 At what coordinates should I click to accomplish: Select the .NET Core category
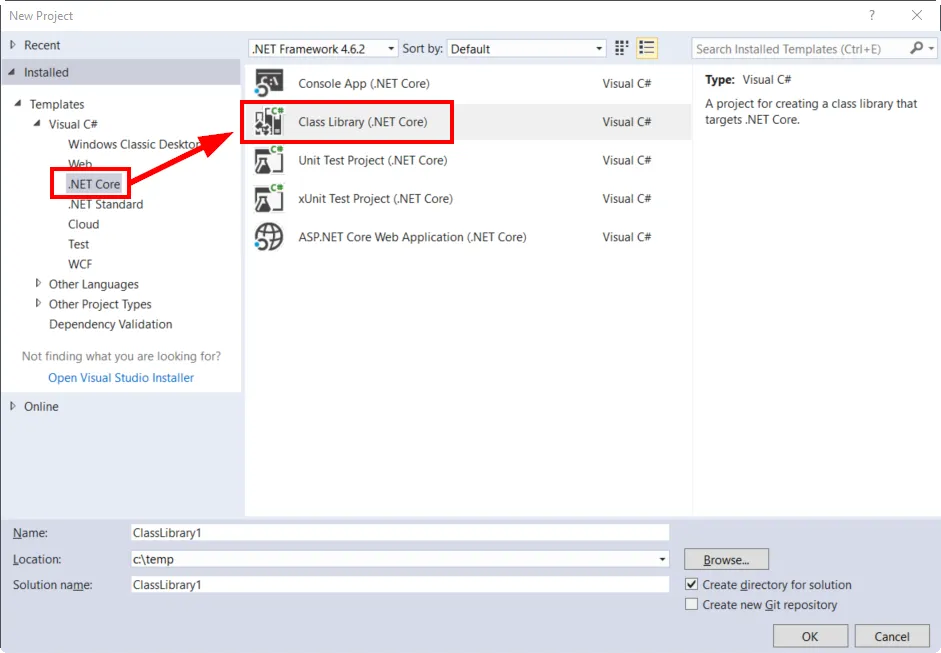pos(94,184)
